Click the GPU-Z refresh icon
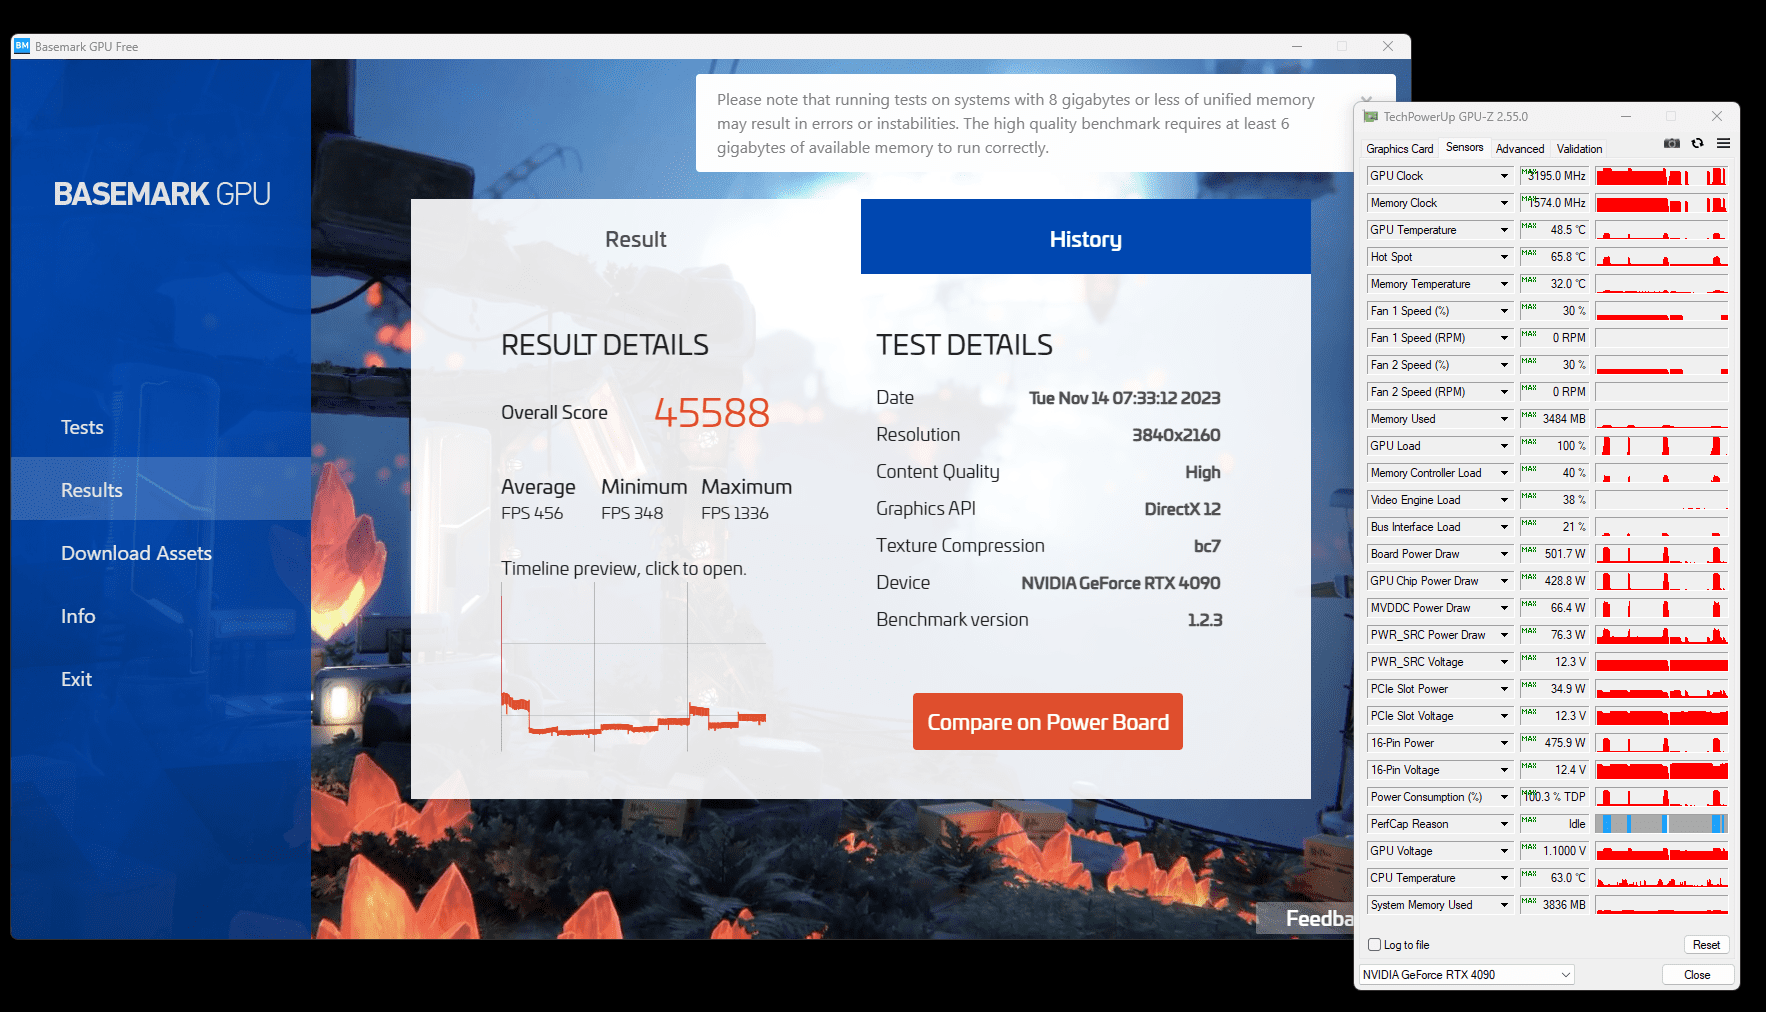The image size is (1766, 1012). pos(1697,143)
